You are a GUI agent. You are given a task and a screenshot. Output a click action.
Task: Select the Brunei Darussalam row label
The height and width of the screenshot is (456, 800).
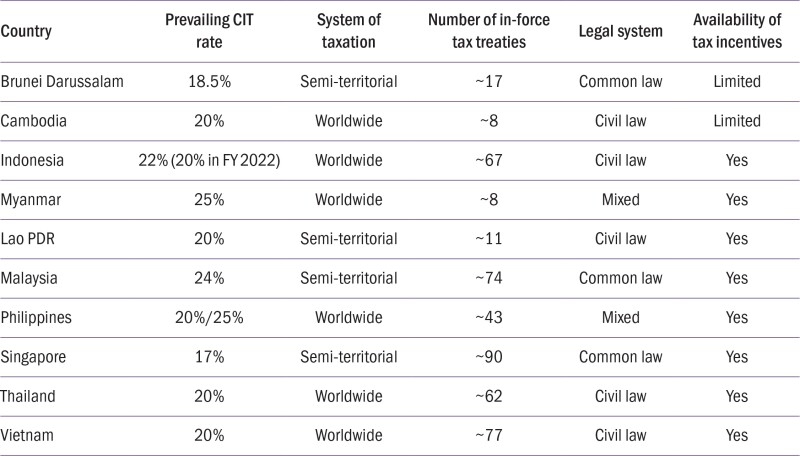(x=62, y=82)
